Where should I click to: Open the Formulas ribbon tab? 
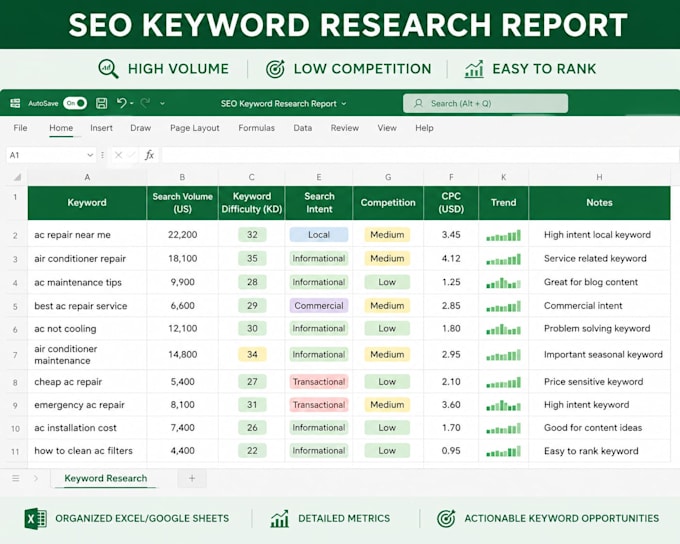(x=256, y=128)
